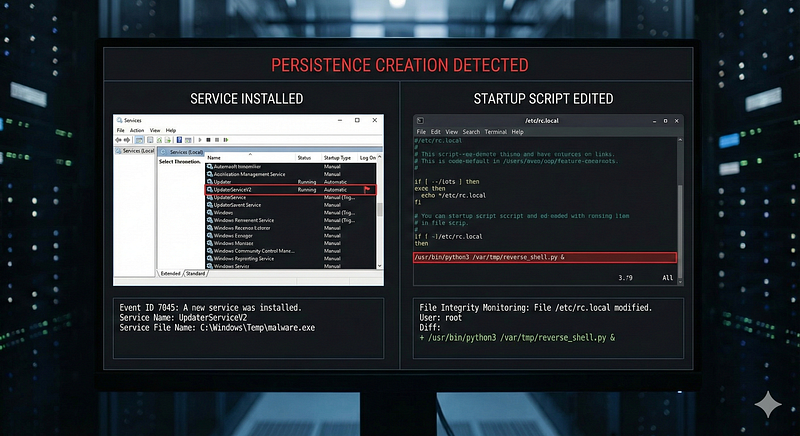Click the '#/etc/rc.local' first line in the terminal
The width and height of the screenshot is (800, 436).
[x=438, y=141]
